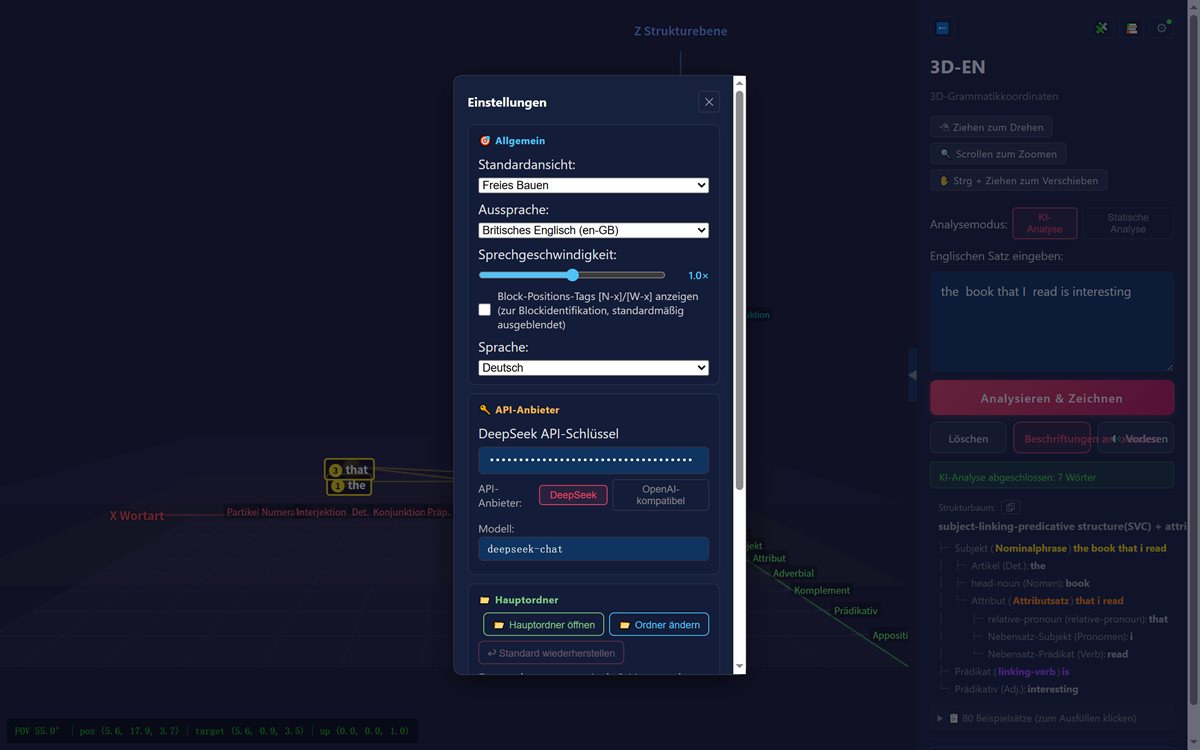
Task: Choose the OpenAI-kompatibel provider option
Action: point(661,495)
